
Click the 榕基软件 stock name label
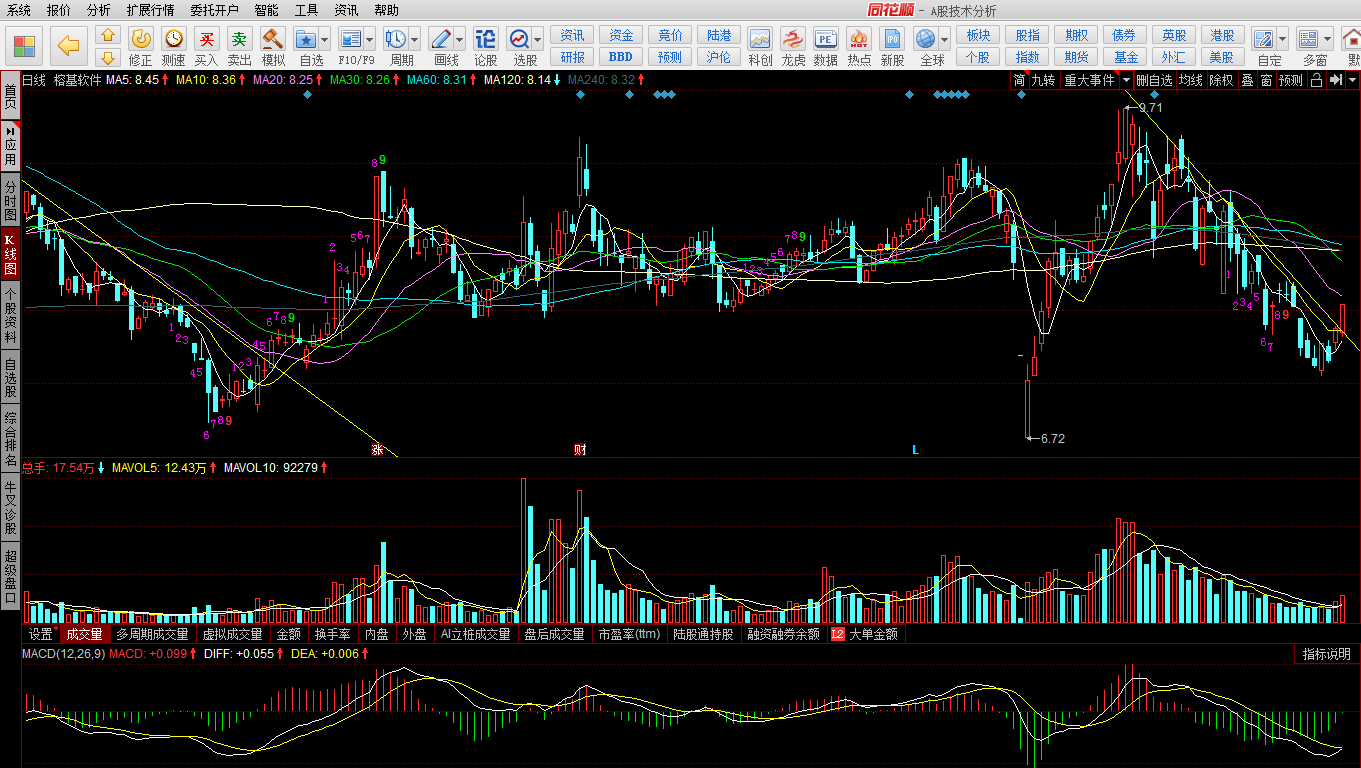click(78, 80)
